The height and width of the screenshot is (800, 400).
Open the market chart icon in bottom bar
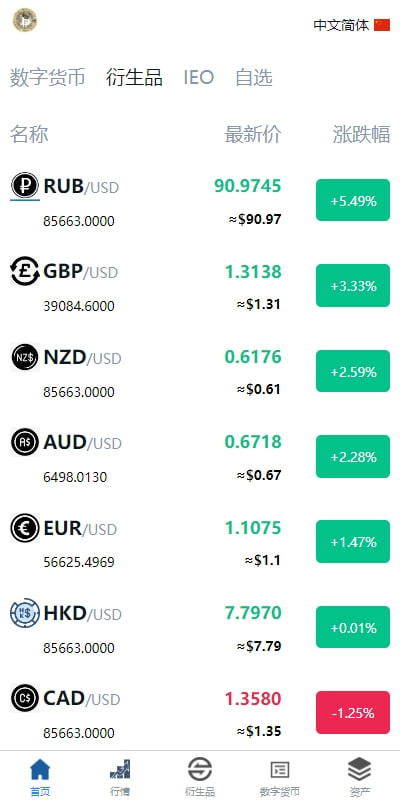click(120, 769)
